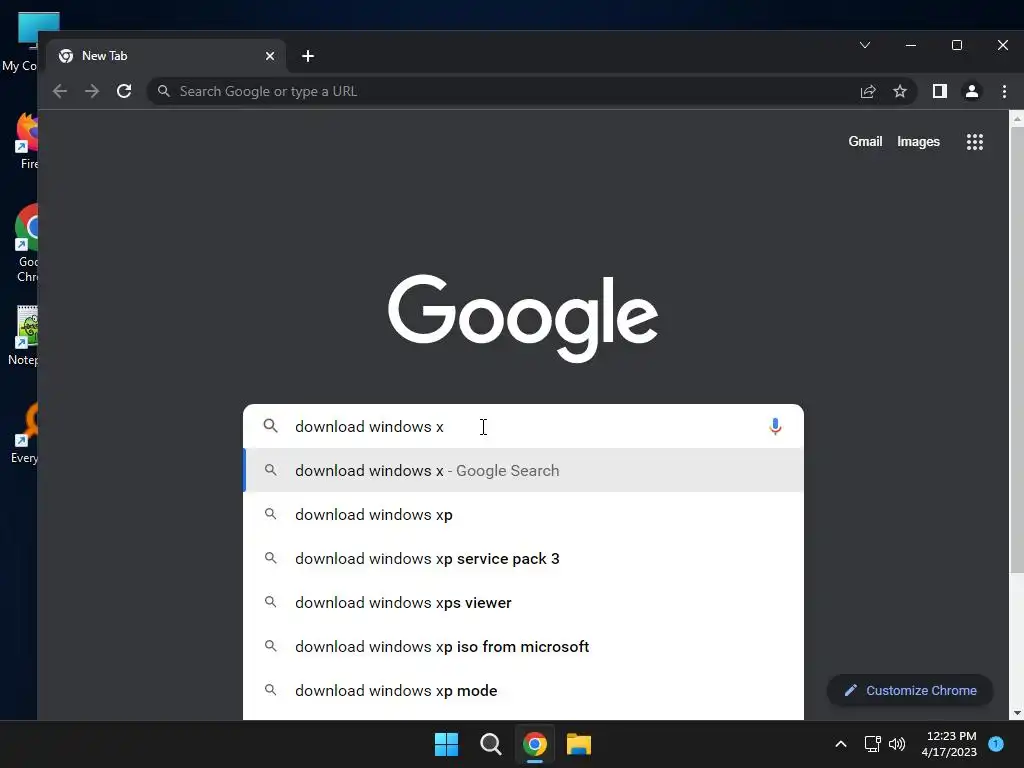Close the New Tab tab
1024x768 pixels.
270,56
